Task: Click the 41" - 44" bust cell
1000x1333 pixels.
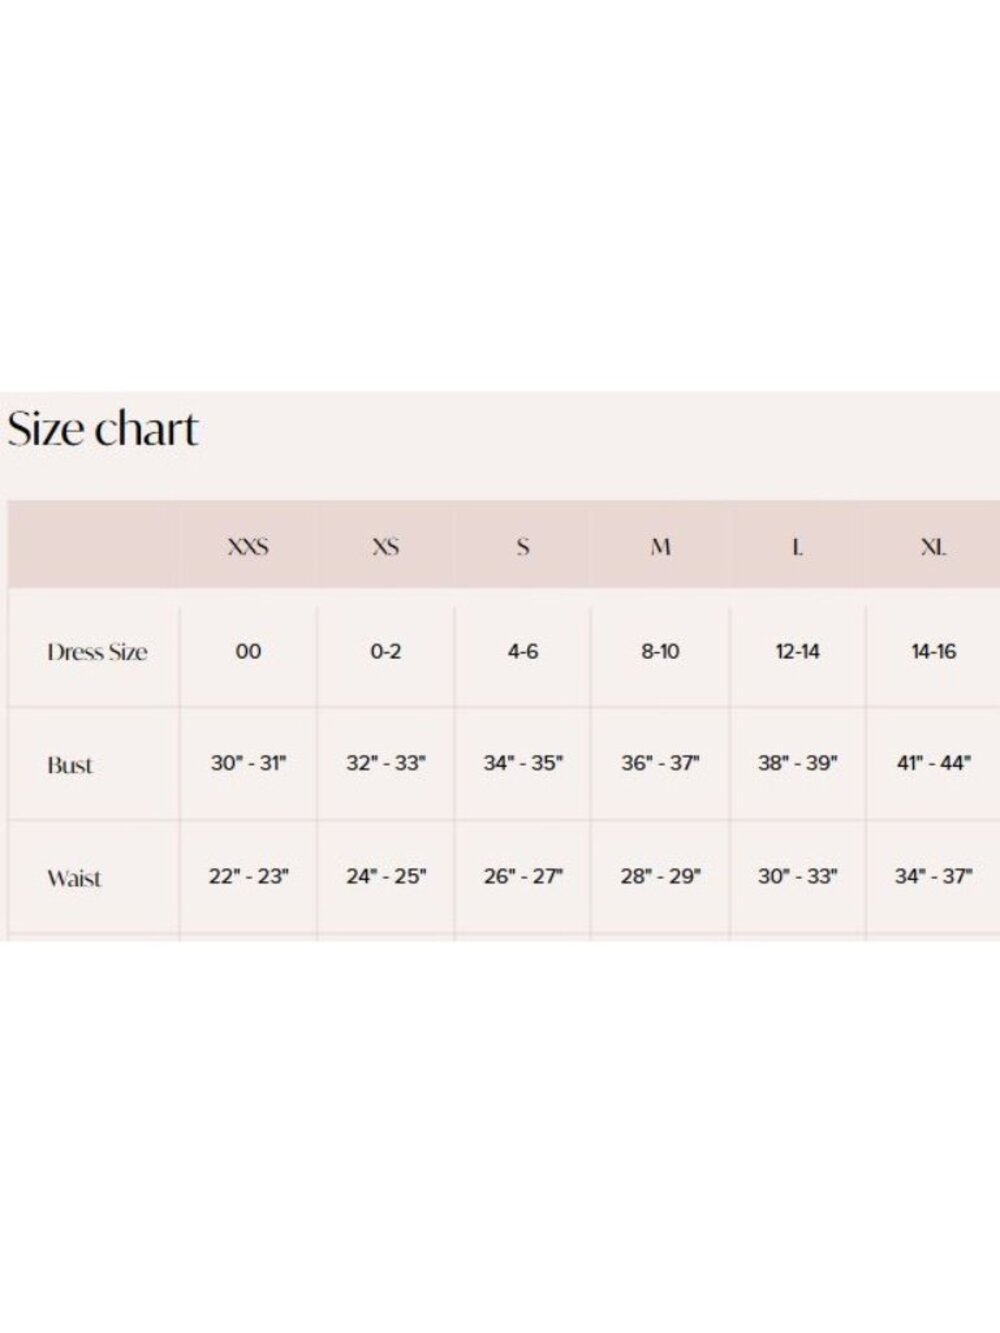Action: [x=933, y=763]
